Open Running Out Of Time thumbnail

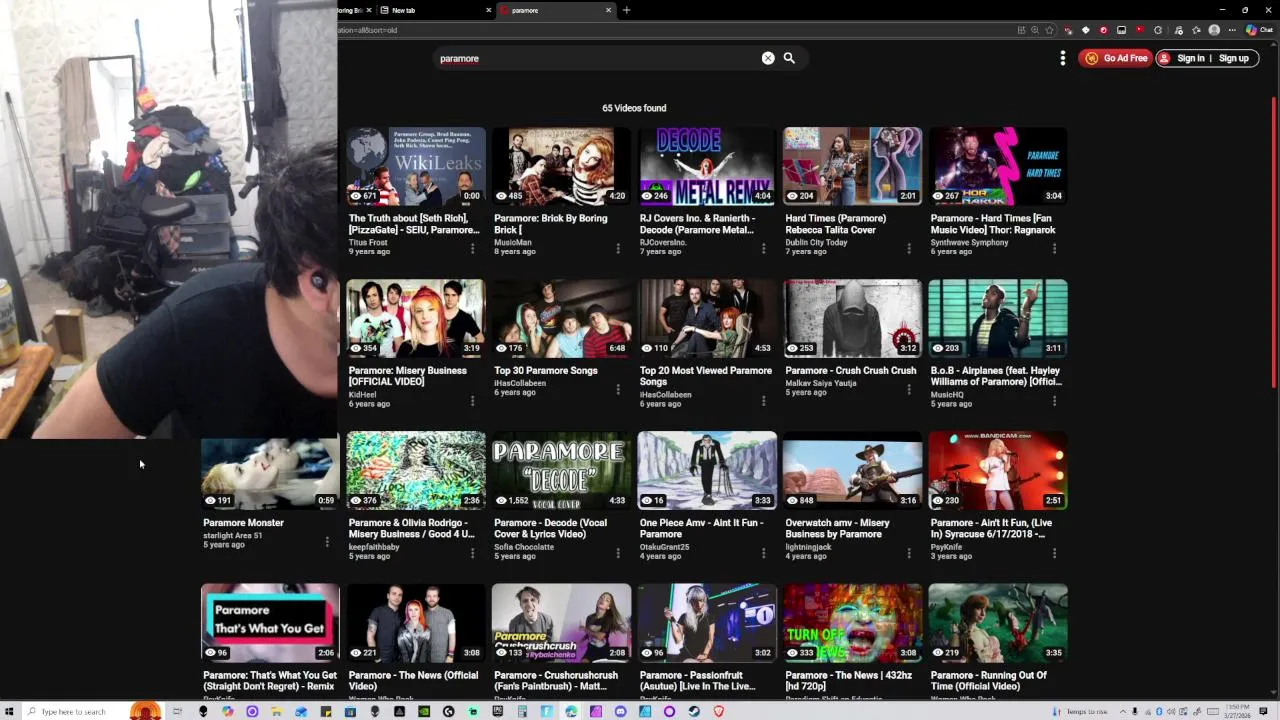(x=998, y=623)
